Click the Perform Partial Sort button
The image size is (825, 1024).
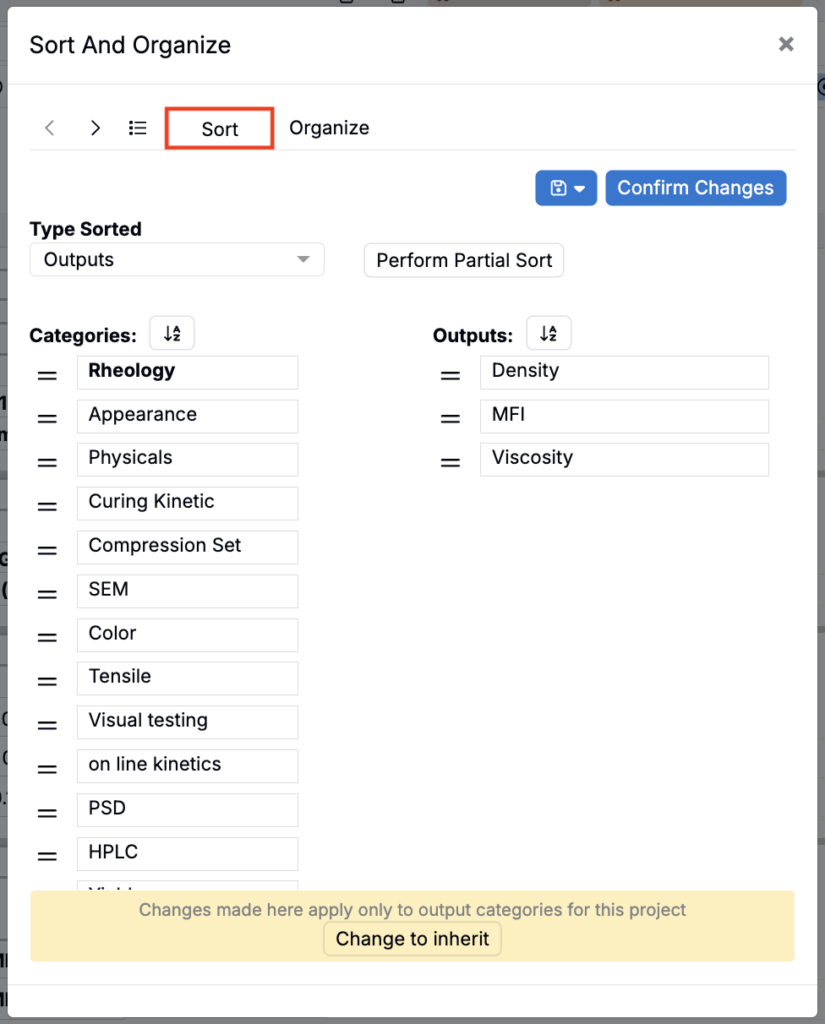[464, 261]
